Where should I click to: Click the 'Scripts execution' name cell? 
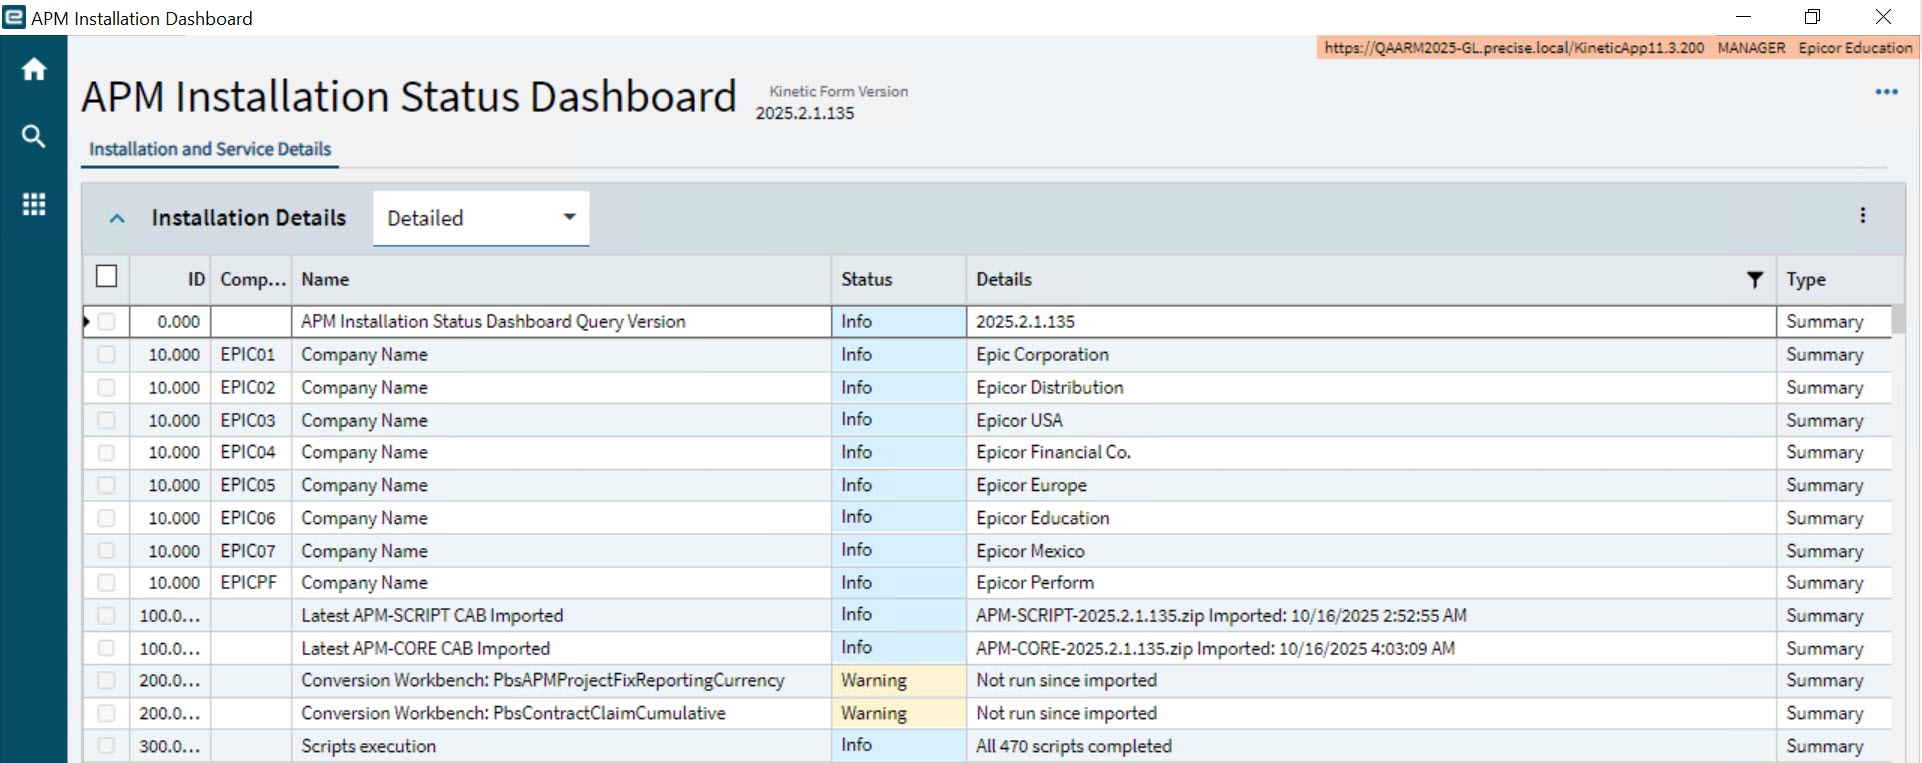tap(561, 746)
